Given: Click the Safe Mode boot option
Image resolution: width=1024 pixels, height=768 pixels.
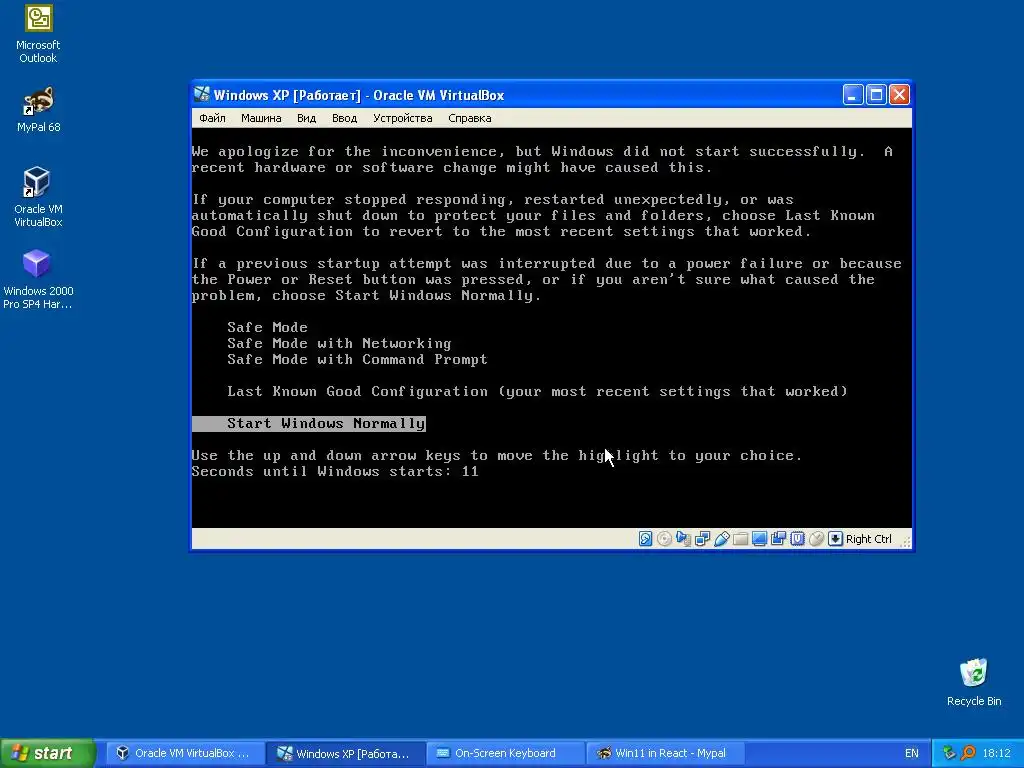Looking at the screenshot, I should [267, 327].
